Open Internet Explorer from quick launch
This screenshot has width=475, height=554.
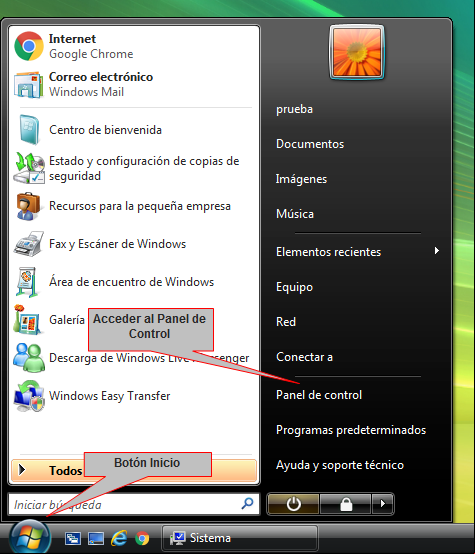tap(119, 538)
